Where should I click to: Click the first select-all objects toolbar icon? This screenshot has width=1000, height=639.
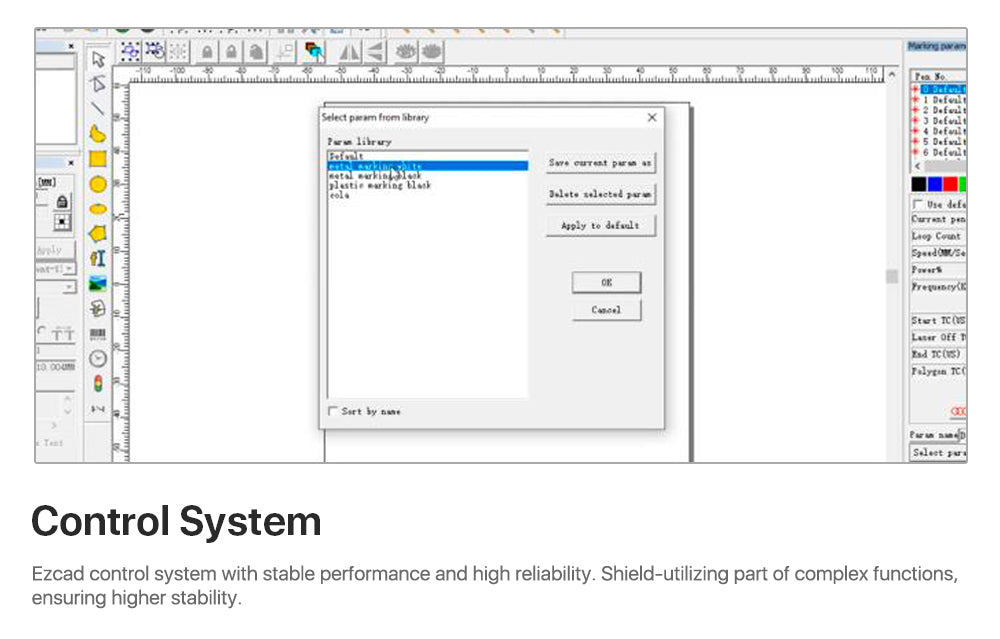(130, 52)
